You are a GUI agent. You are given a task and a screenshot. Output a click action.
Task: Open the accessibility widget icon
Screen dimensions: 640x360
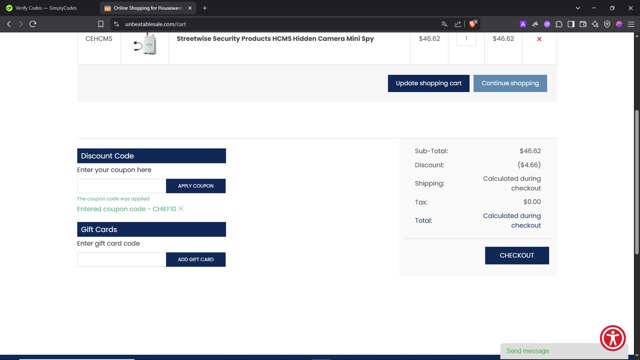point(612,338)
